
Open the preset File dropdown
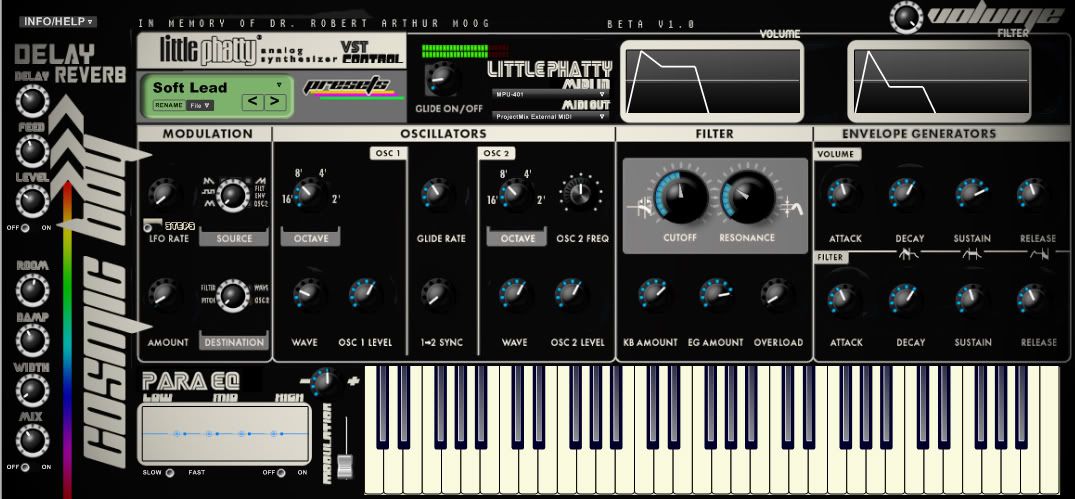point(201,106)
